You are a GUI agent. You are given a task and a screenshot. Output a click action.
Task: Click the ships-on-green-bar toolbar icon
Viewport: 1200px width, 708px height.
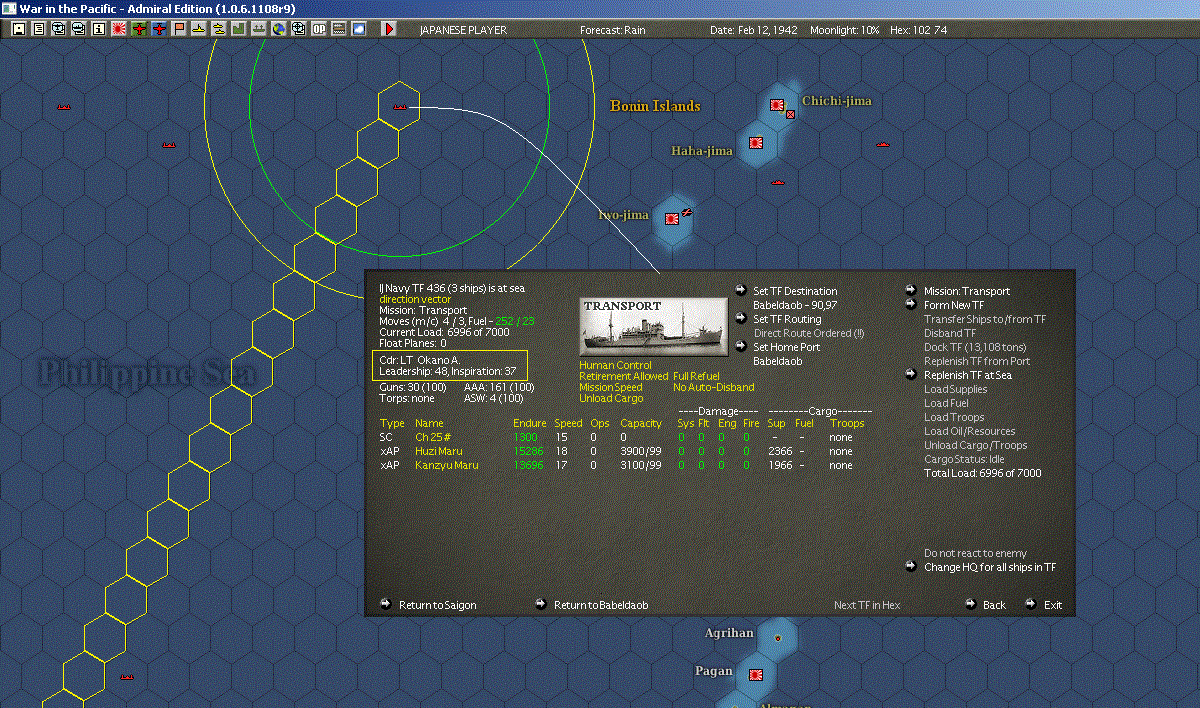[x=259, y=29]
